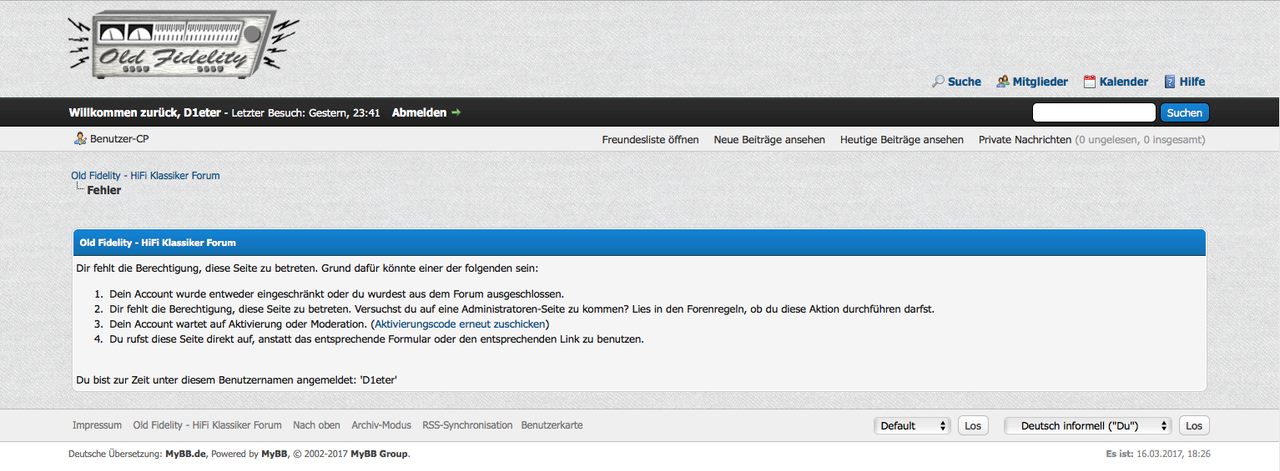Click Los button beside theme dropdown
The height and width of the screenshot is (471, 1280).
tap(973, 426)
